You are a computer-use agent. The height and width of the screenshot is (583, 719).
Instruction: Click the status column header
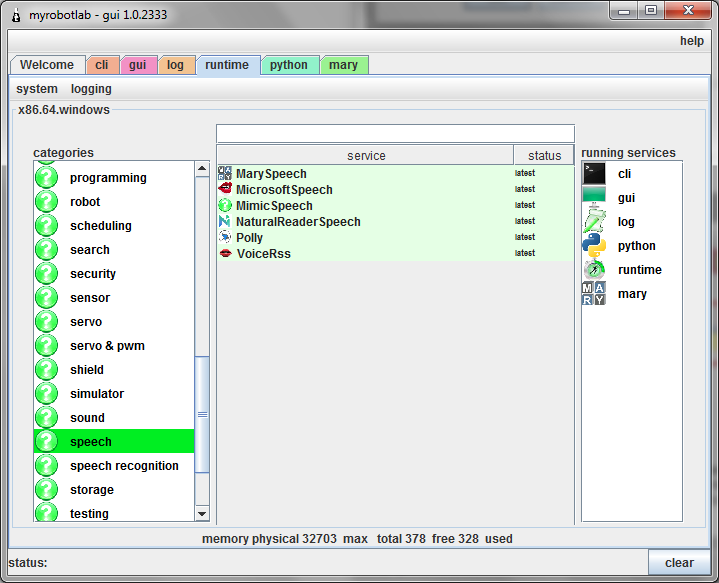[x=544, y=155]
